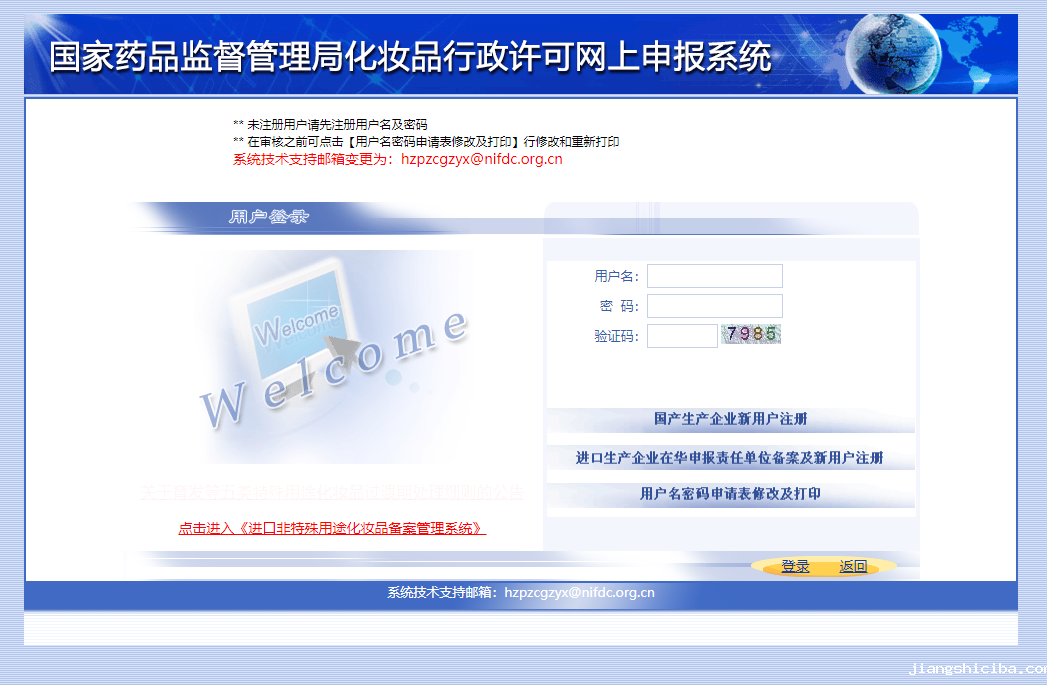Refresh the 7985 captcha image

click(751, 335)
